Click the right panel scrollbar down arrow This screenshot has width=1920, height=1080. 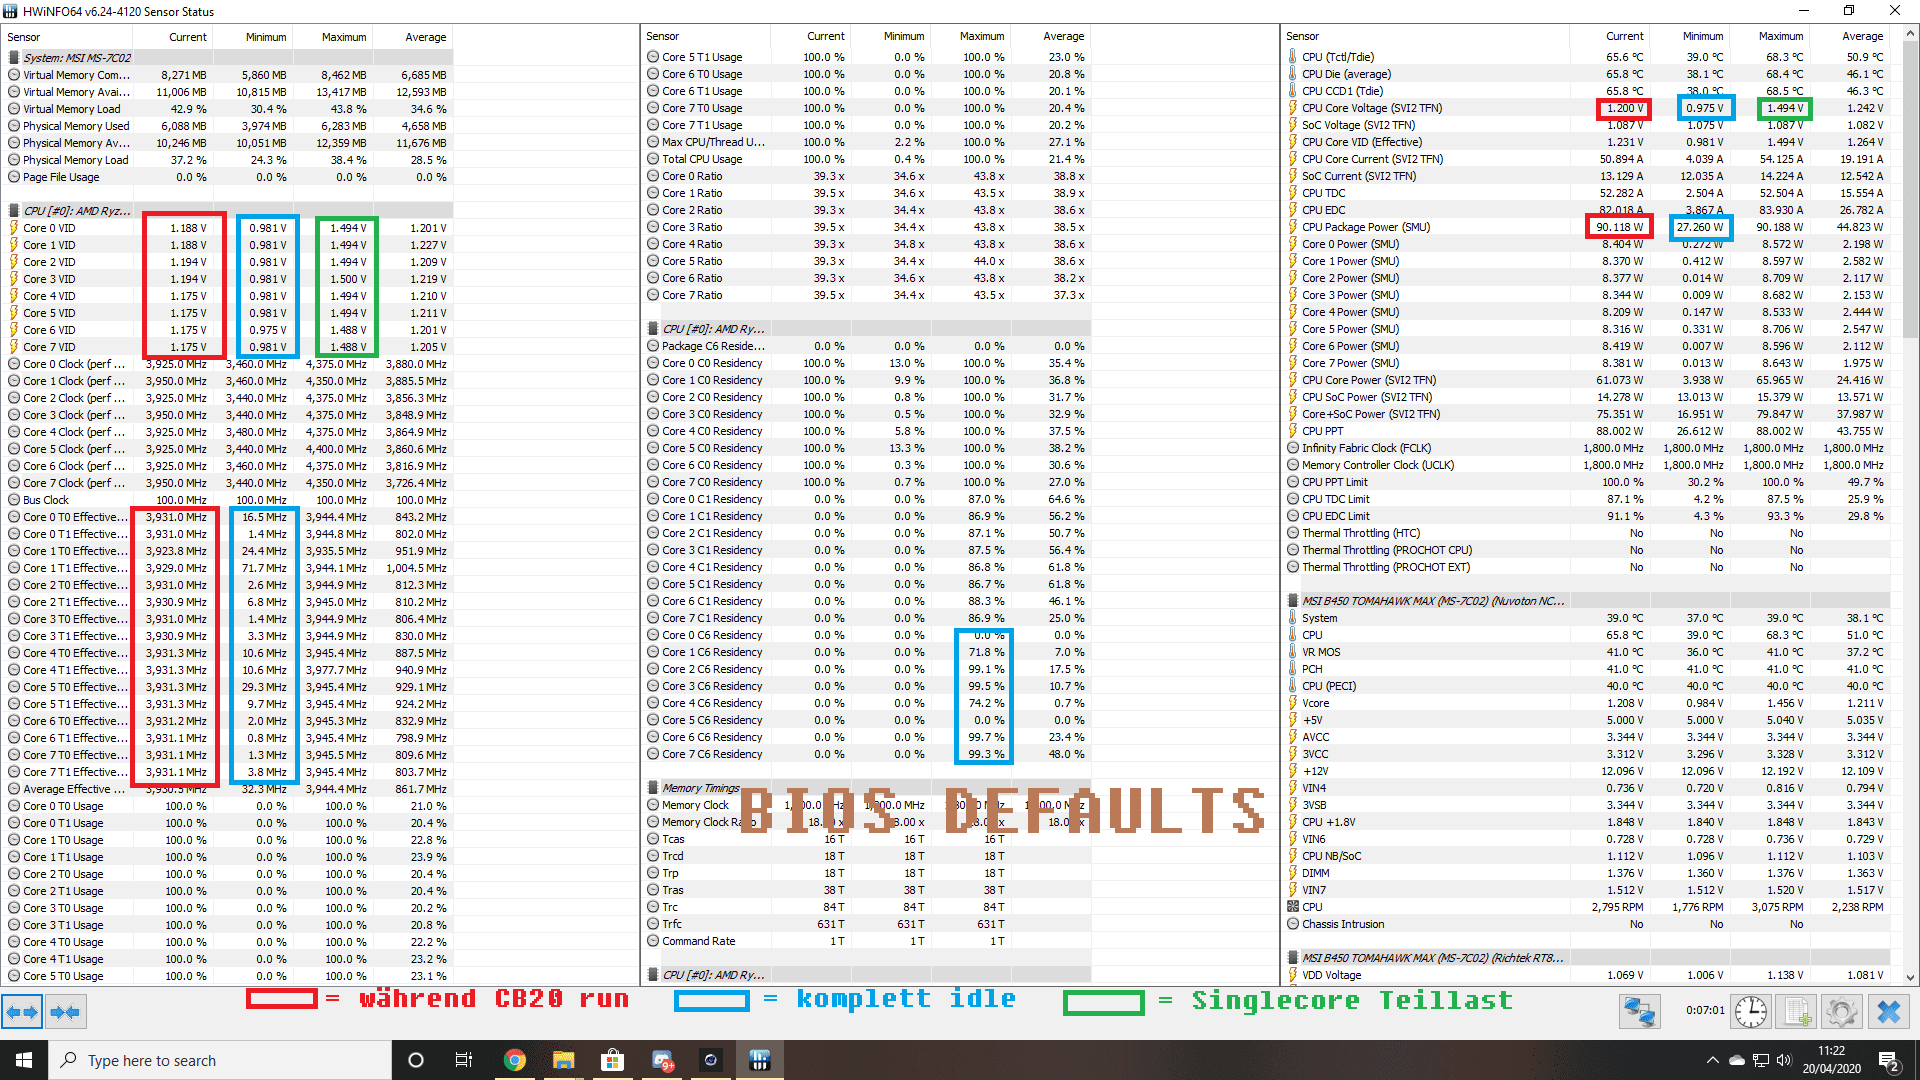(1910, 977)
